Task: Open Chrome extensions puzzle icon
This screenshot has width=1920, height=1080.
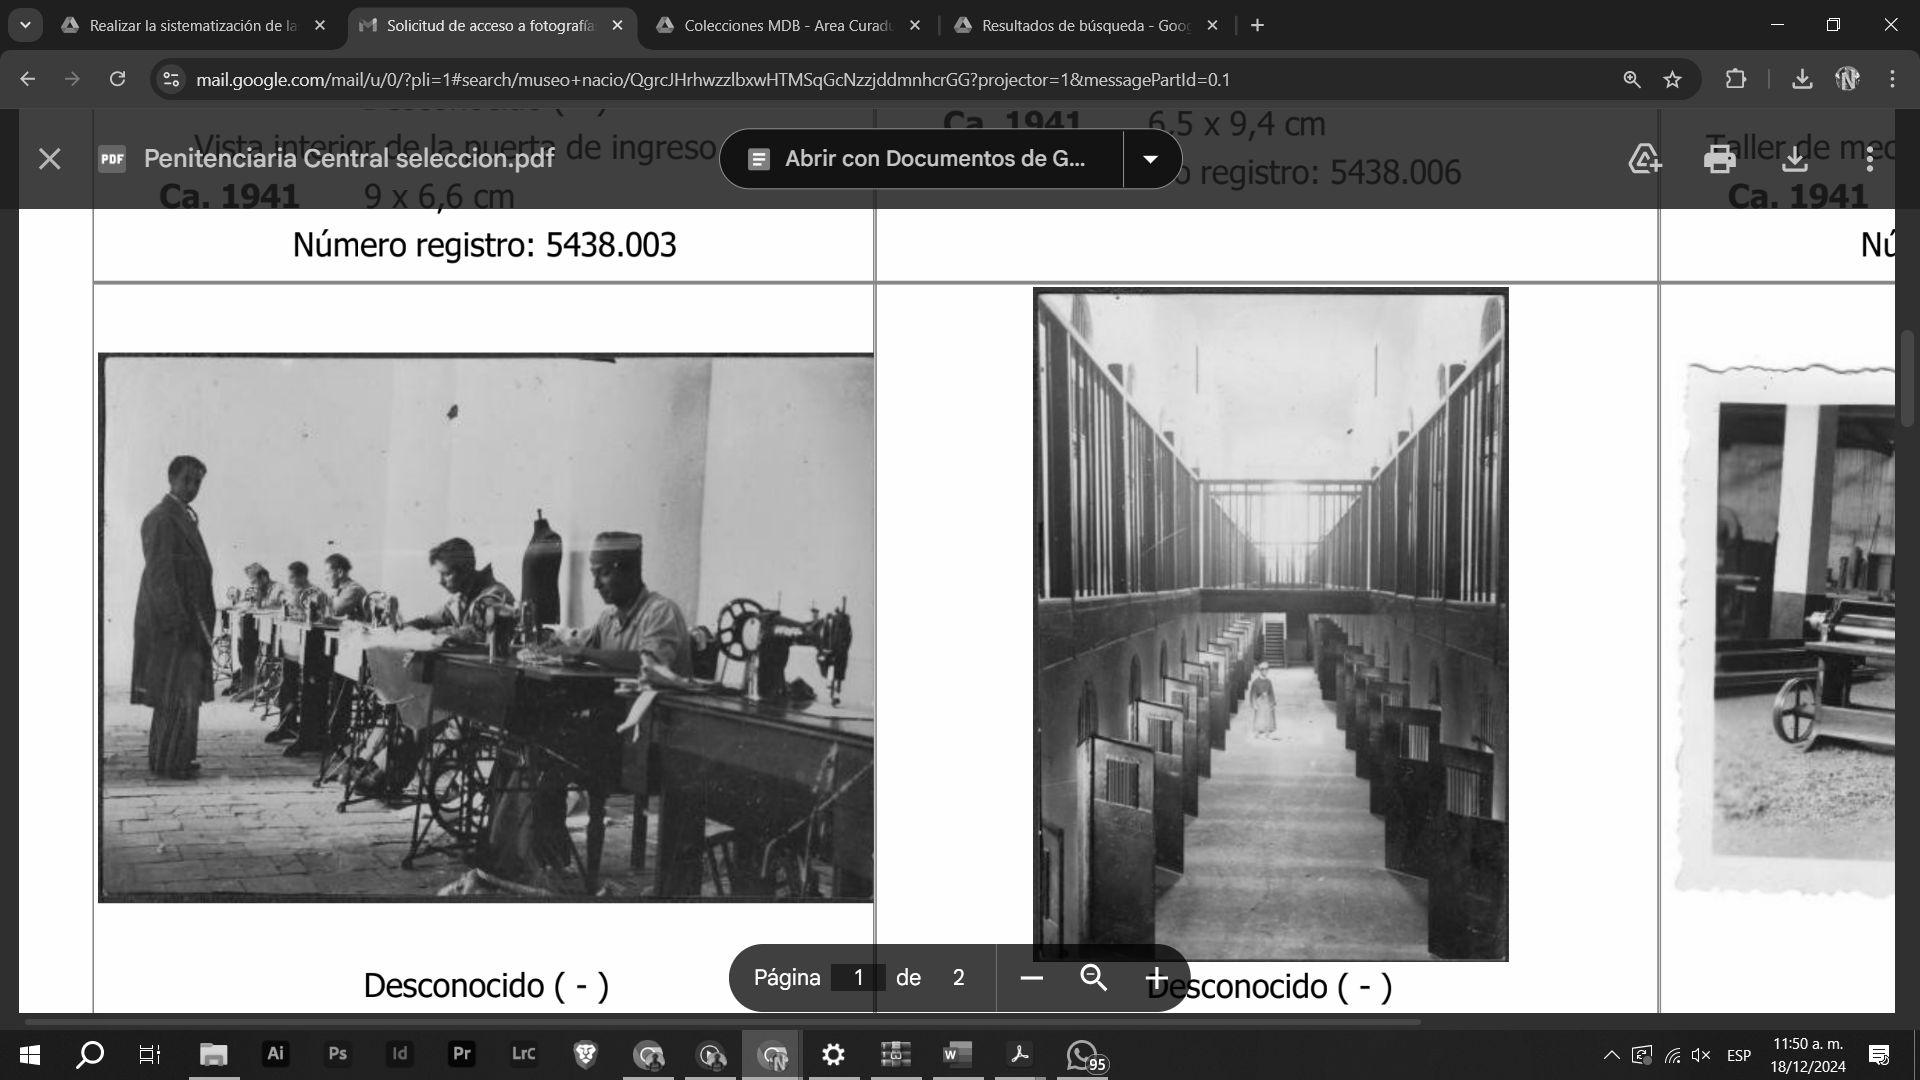Action: pyautogui.click(x=1736, y=79)
